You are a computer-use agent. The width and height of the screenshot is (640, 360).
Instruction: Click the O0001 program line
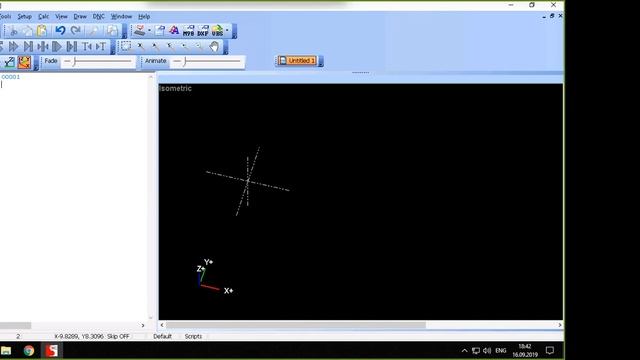tap(11, 77)
